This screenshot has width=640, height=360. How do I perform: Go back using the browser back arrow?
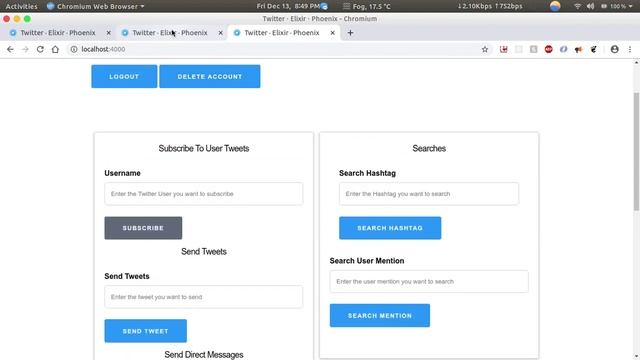(10, 49)
